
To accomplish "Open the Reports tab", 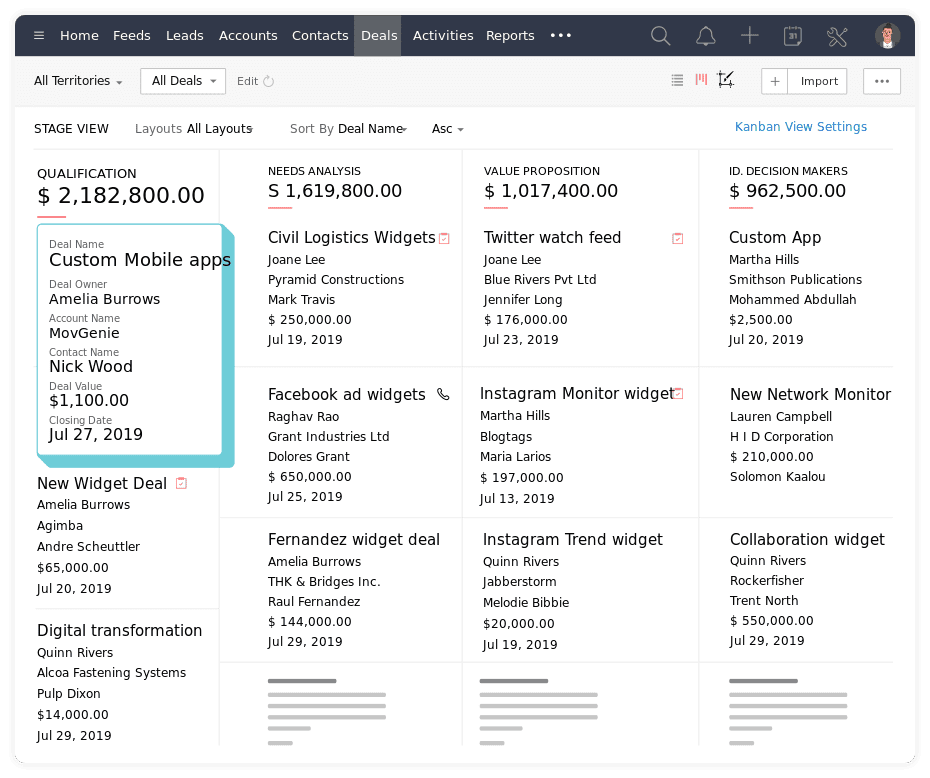I will [510, 36].
